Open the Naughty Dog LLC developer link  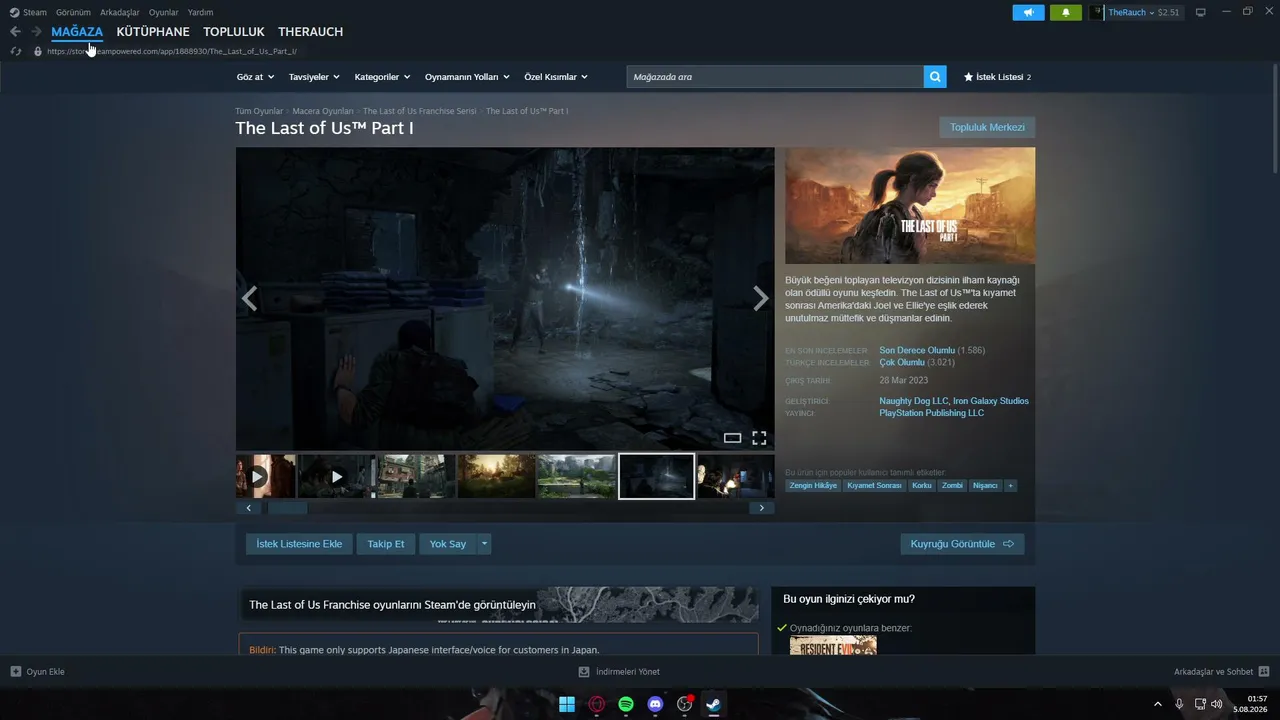point(914,401)
